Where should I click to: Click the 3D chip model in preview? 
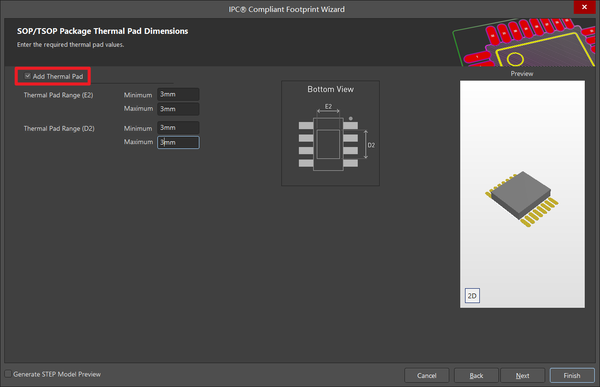tap(522, 199)
